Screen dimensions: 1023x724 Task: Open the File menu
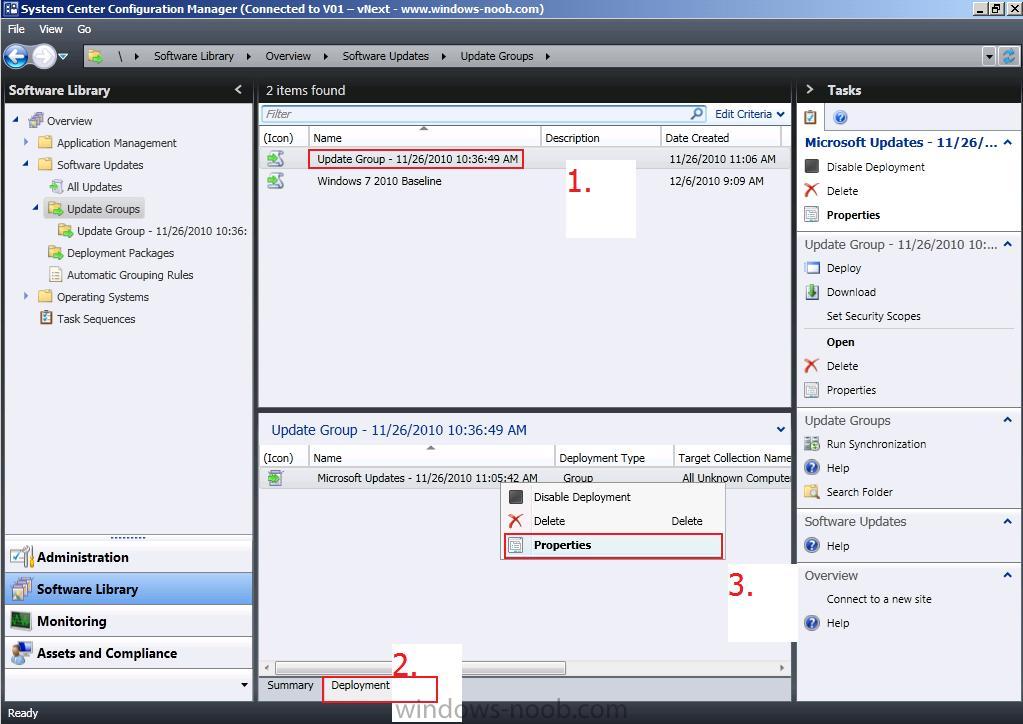click(16, 29)
